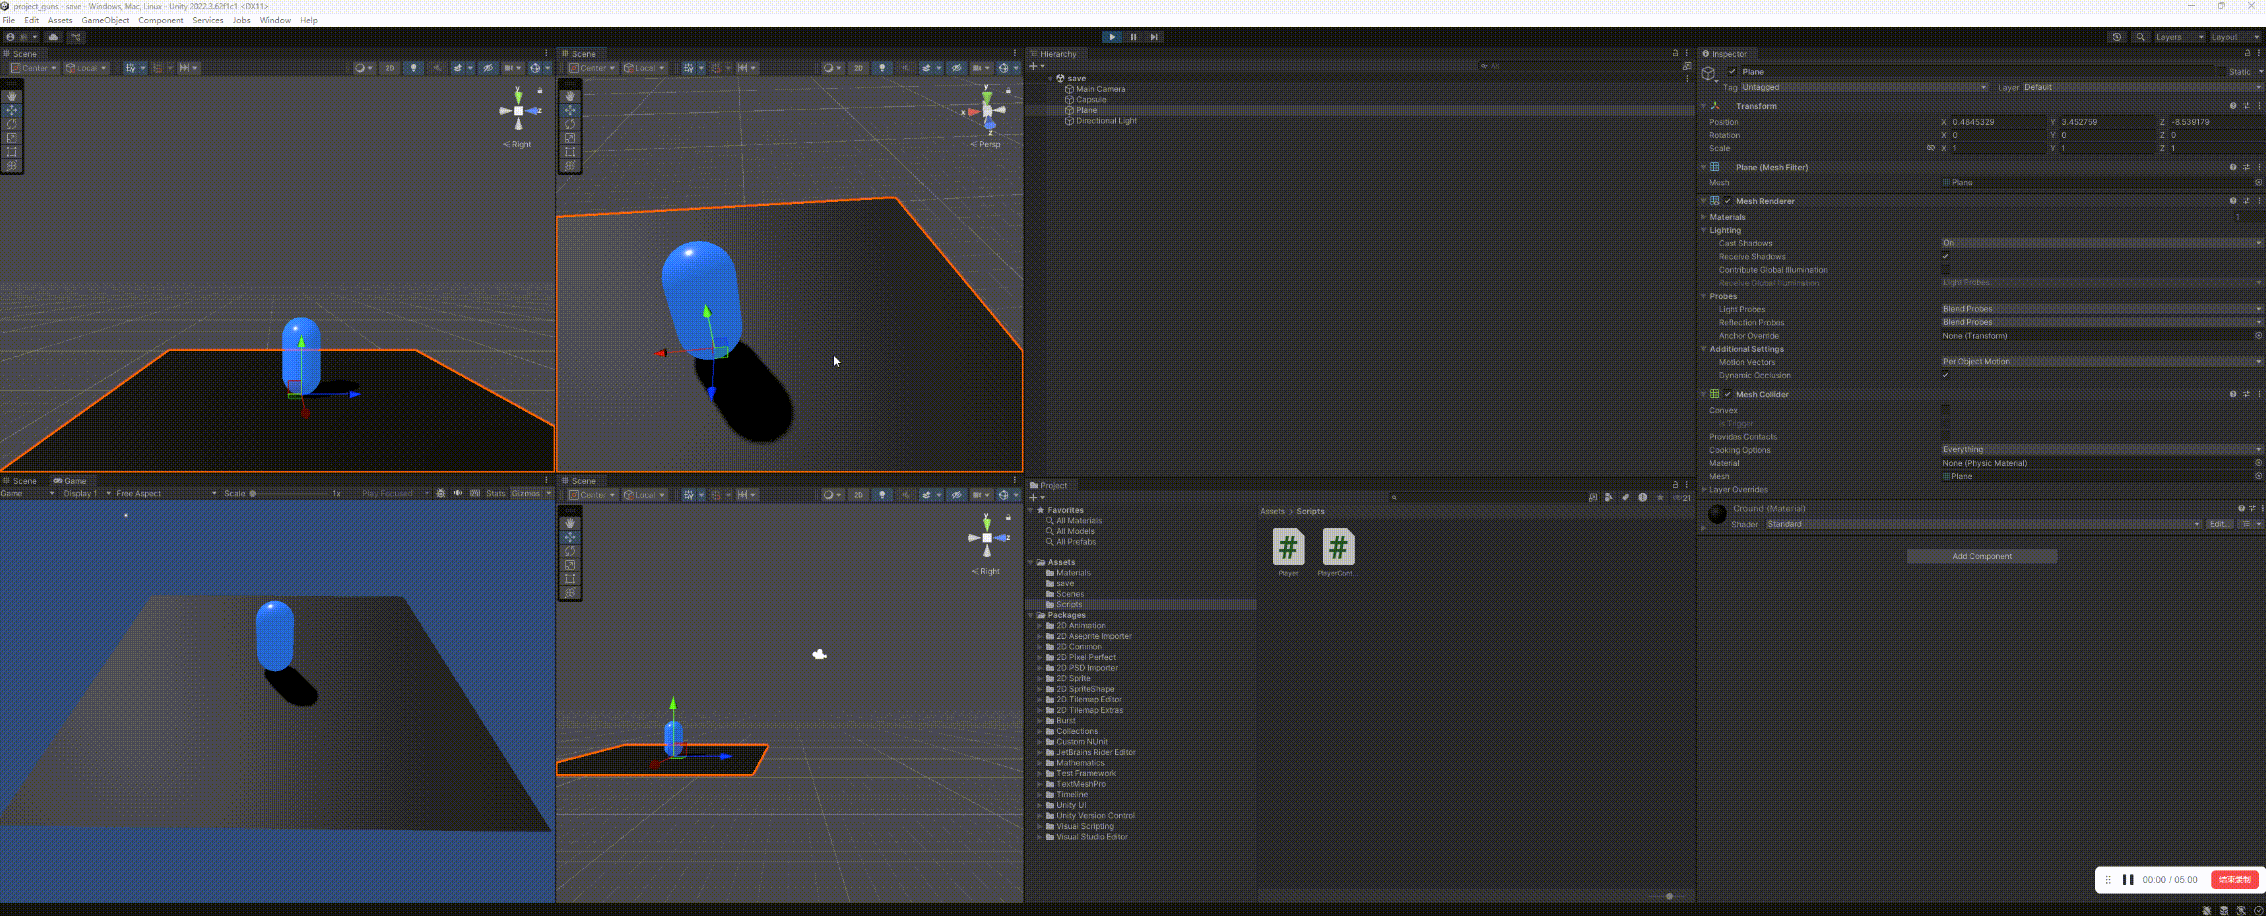The image size is (2266, 916).
Task: Click the Add Component button
Action: coord(1981,556)
